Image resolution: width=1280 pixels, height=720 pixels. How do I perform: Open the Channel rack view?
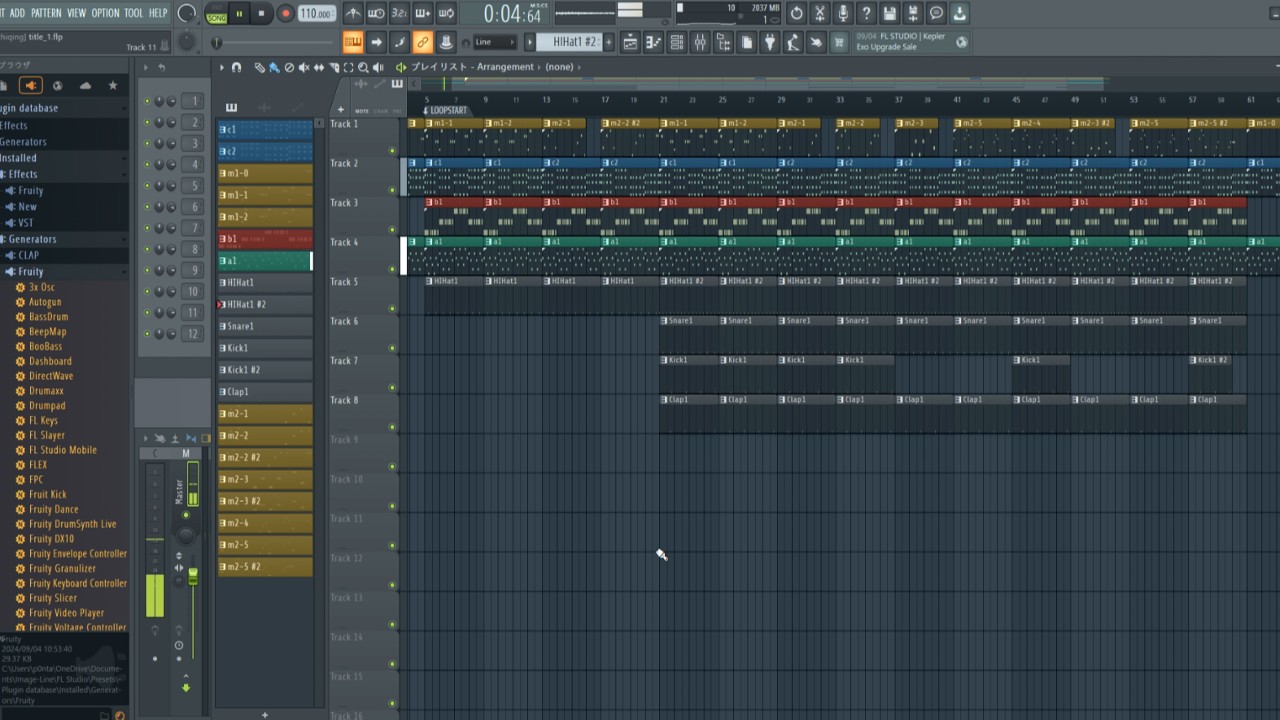pyautogui.click(x=677, y=42)
